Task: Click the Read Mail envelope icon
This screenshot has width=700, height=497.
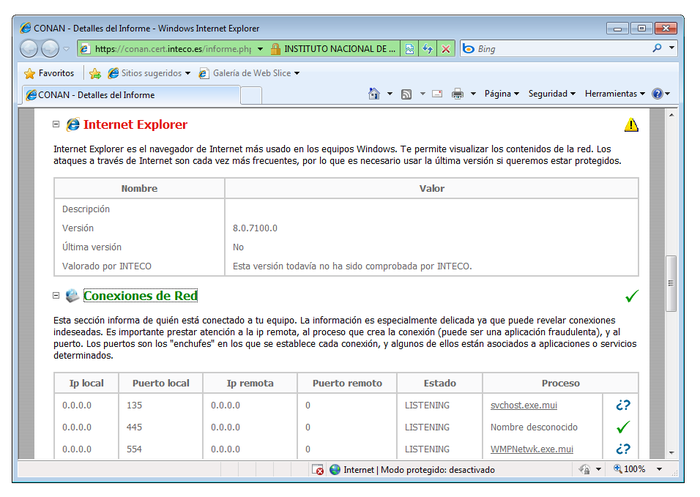Action: [x=438, y=94]
